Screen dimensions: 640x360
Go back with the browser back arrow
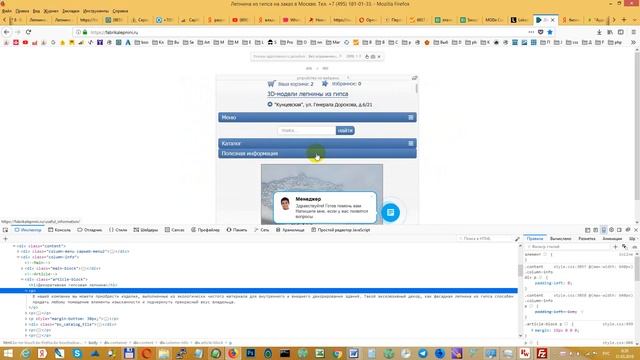coord(7,32)
